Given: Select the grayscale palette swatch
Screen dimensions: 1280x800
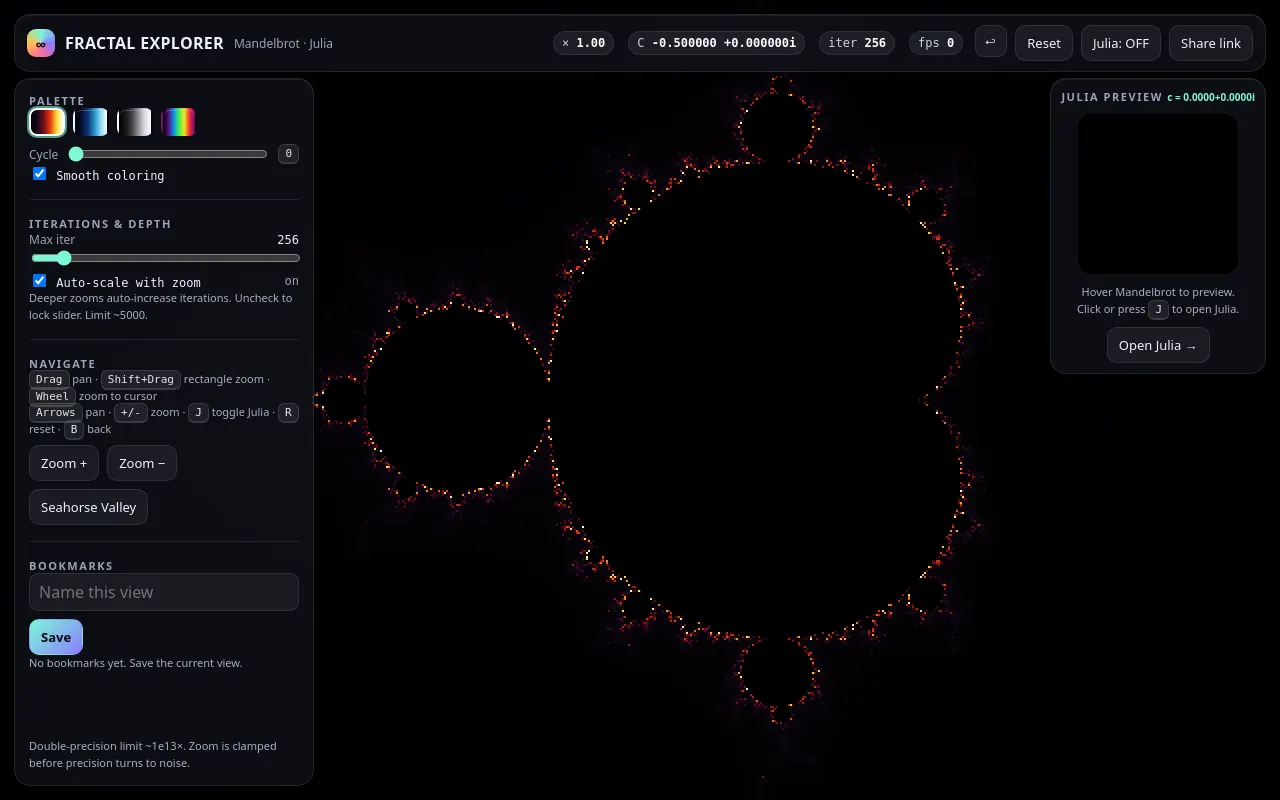Looking at the screenshot, I should [x=135, y=122].
